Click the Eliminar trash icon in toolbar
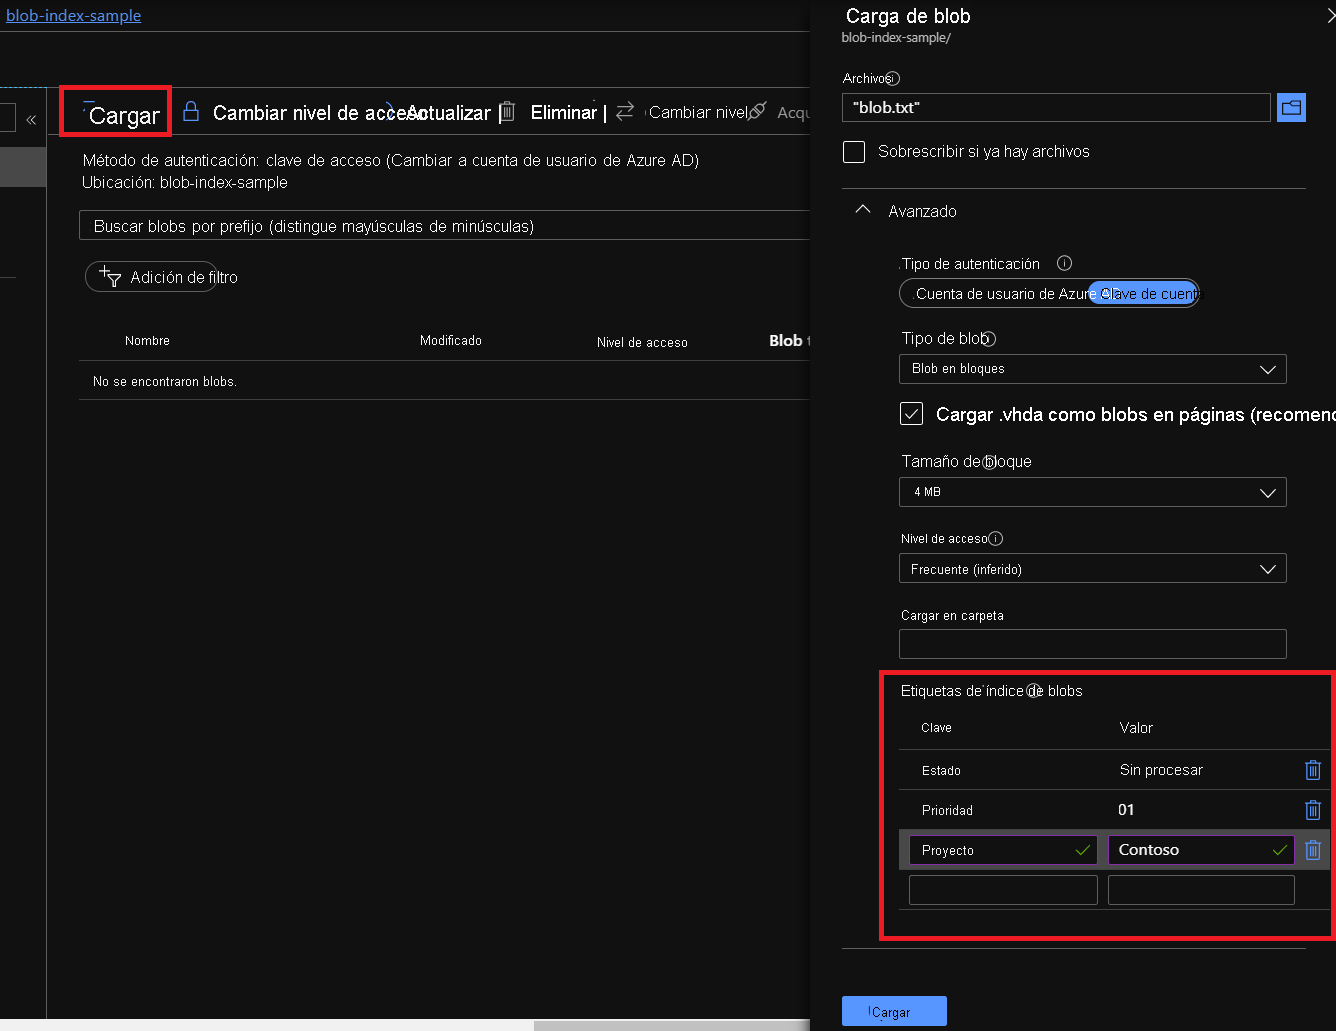This screenshot has width=1336, height=1031. click(507, 112)
